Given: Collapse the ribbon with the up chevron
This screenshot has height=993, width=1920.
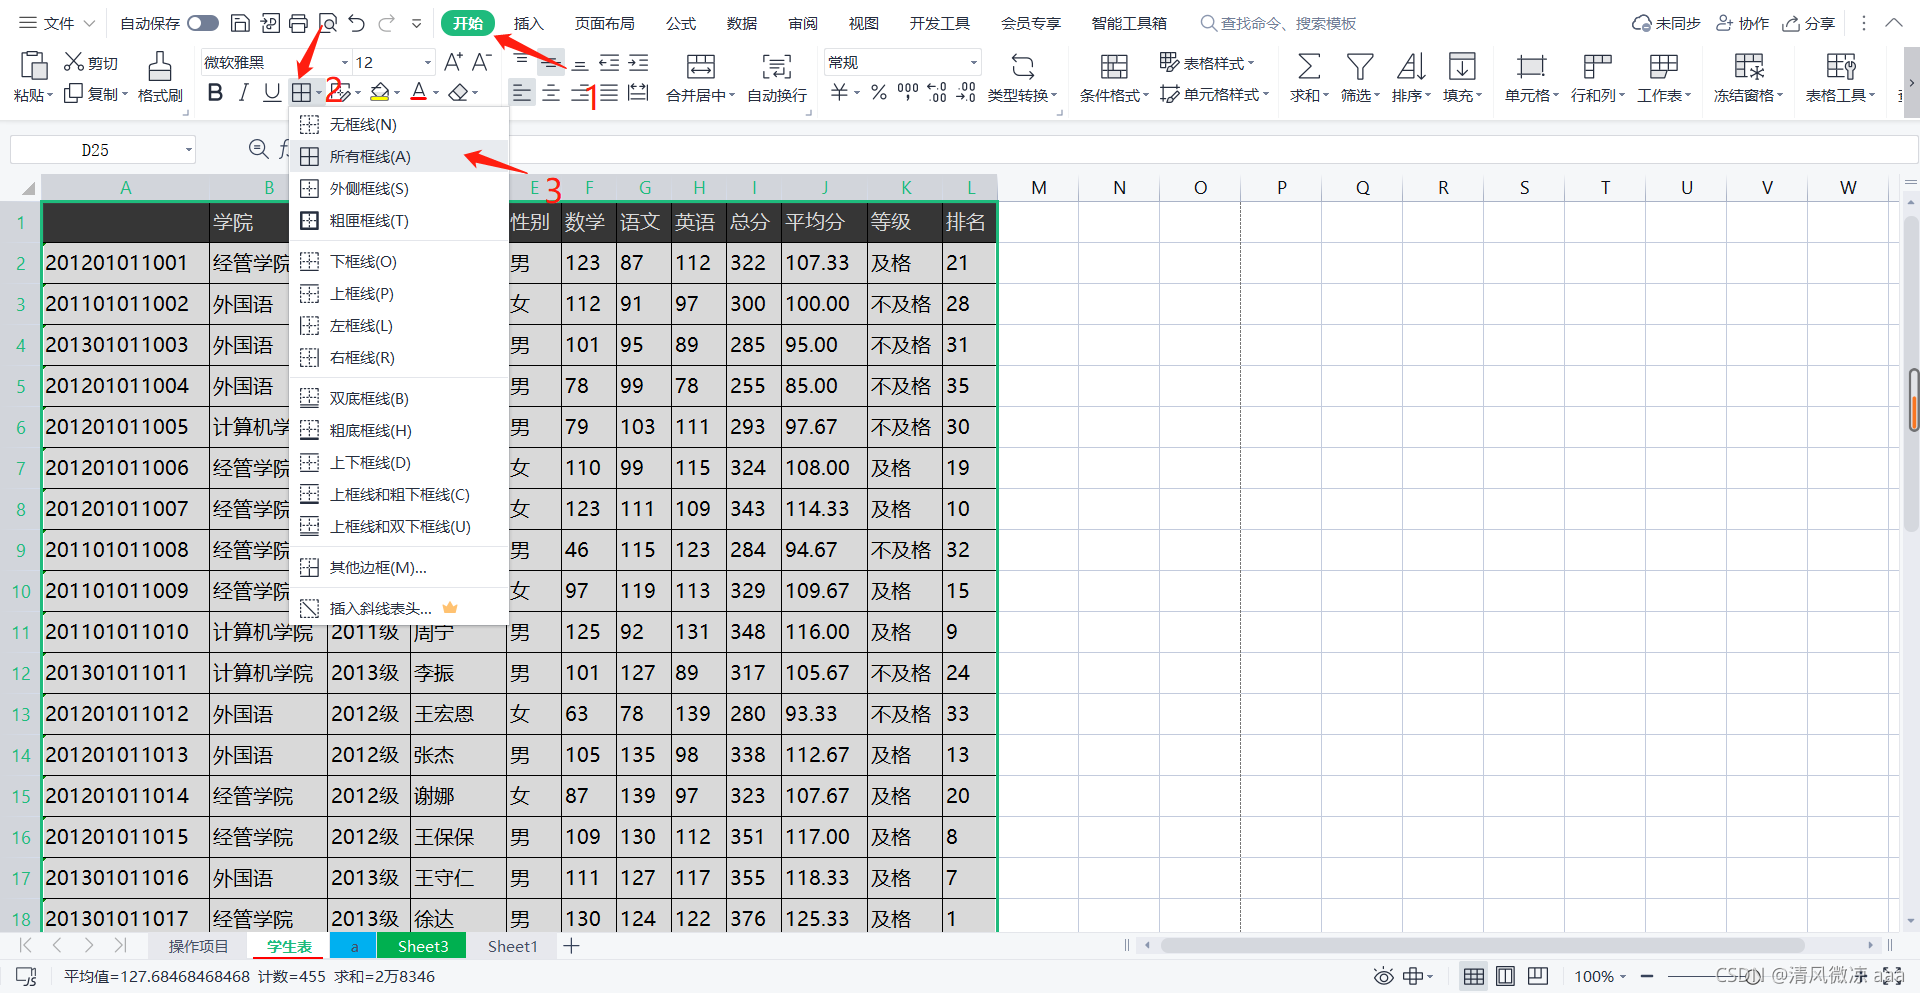Looking at the screenshot, I should [x=1894, y=23].
